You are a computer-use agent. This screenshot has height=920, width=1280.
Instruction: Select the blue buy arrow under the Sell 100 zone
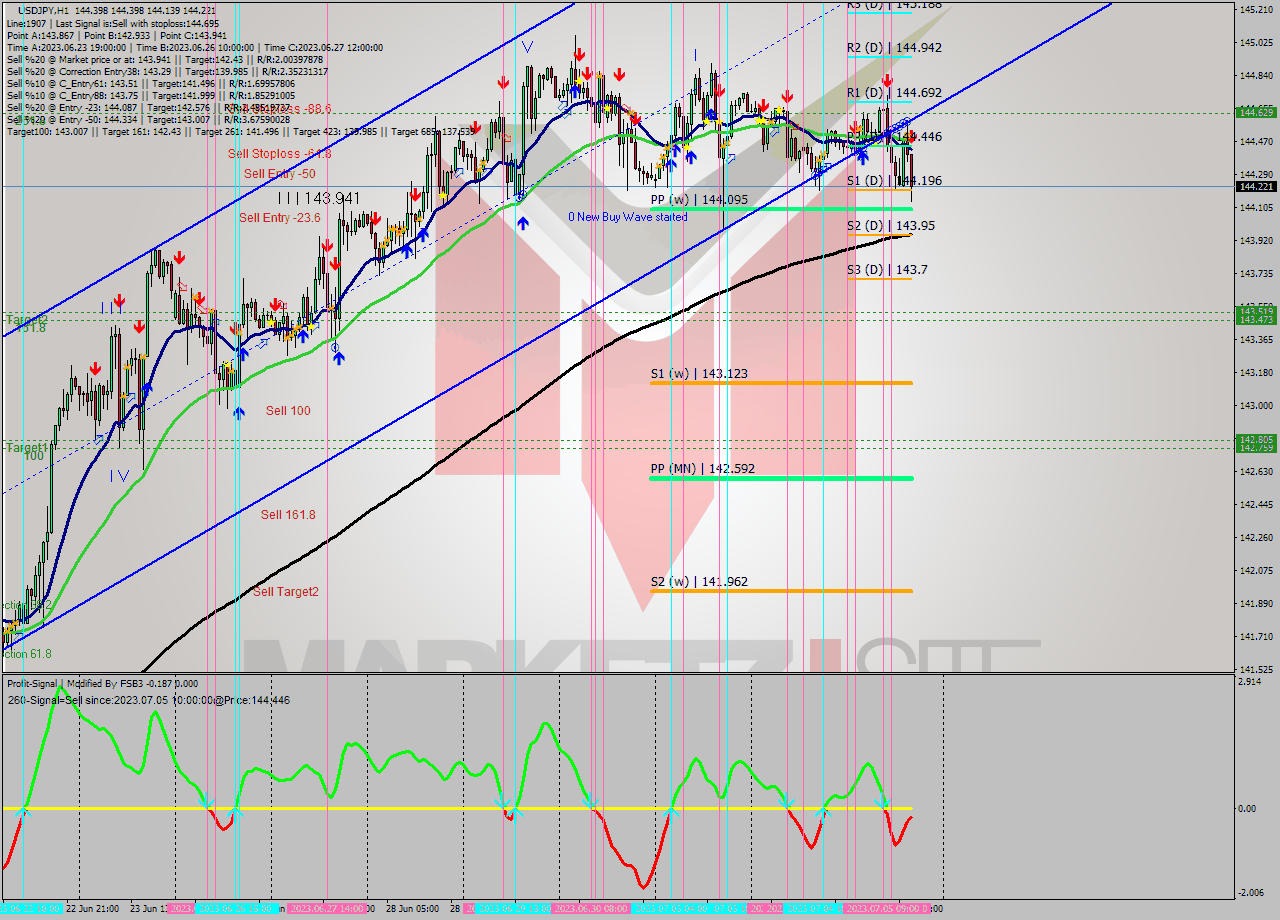tap(239, 412)
